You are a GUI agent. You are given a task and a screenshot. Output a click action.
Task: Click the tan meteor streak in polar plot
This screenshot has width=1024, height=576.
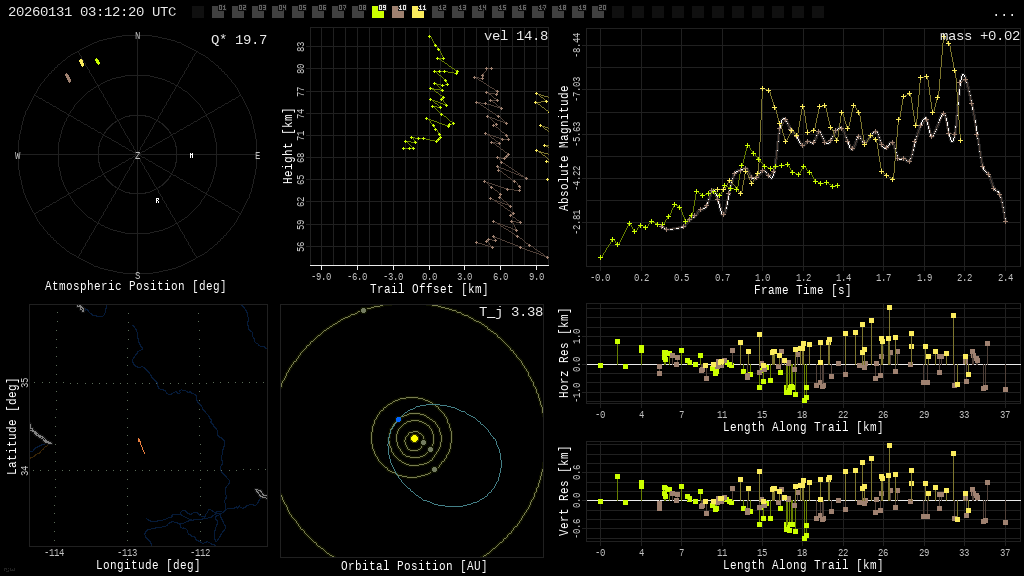(68, 78)
